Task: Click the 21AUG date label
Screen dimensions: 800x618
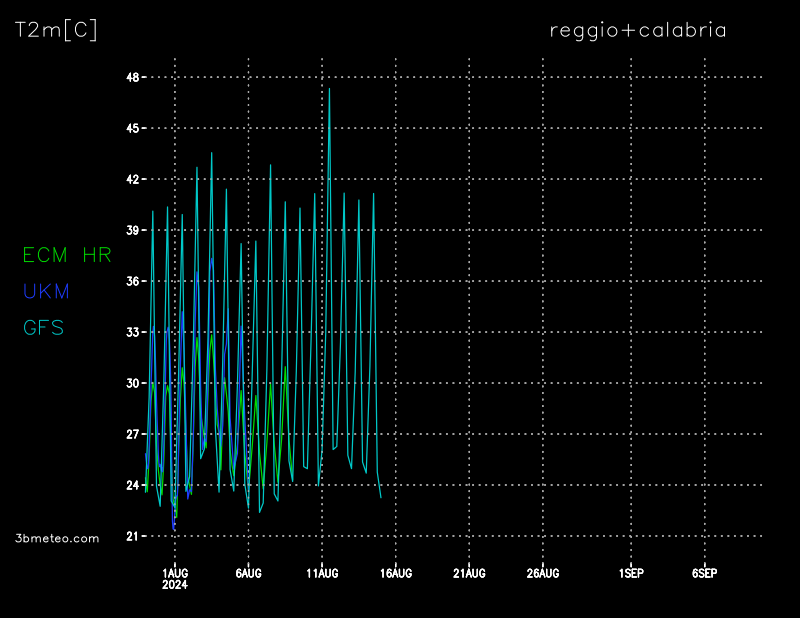Action: [x=469, y=573]
